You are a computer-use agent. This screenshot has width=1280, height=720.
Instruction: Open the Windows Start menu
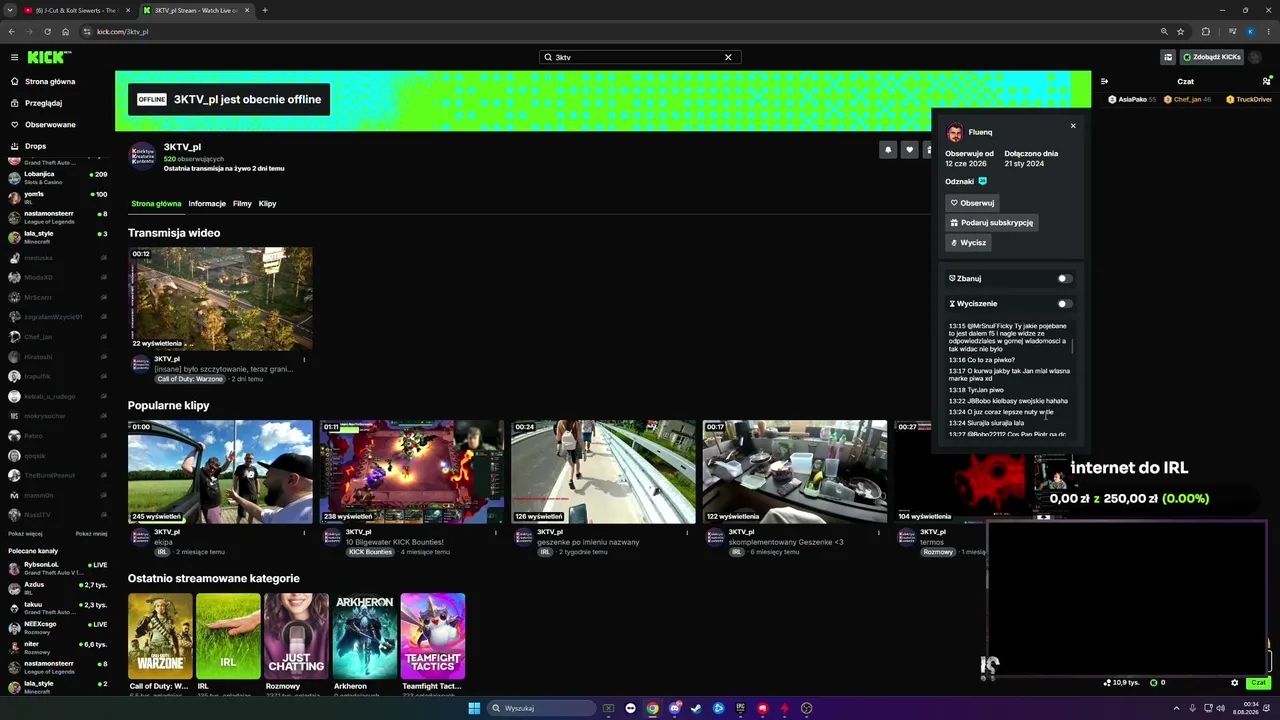click(474, 708)
